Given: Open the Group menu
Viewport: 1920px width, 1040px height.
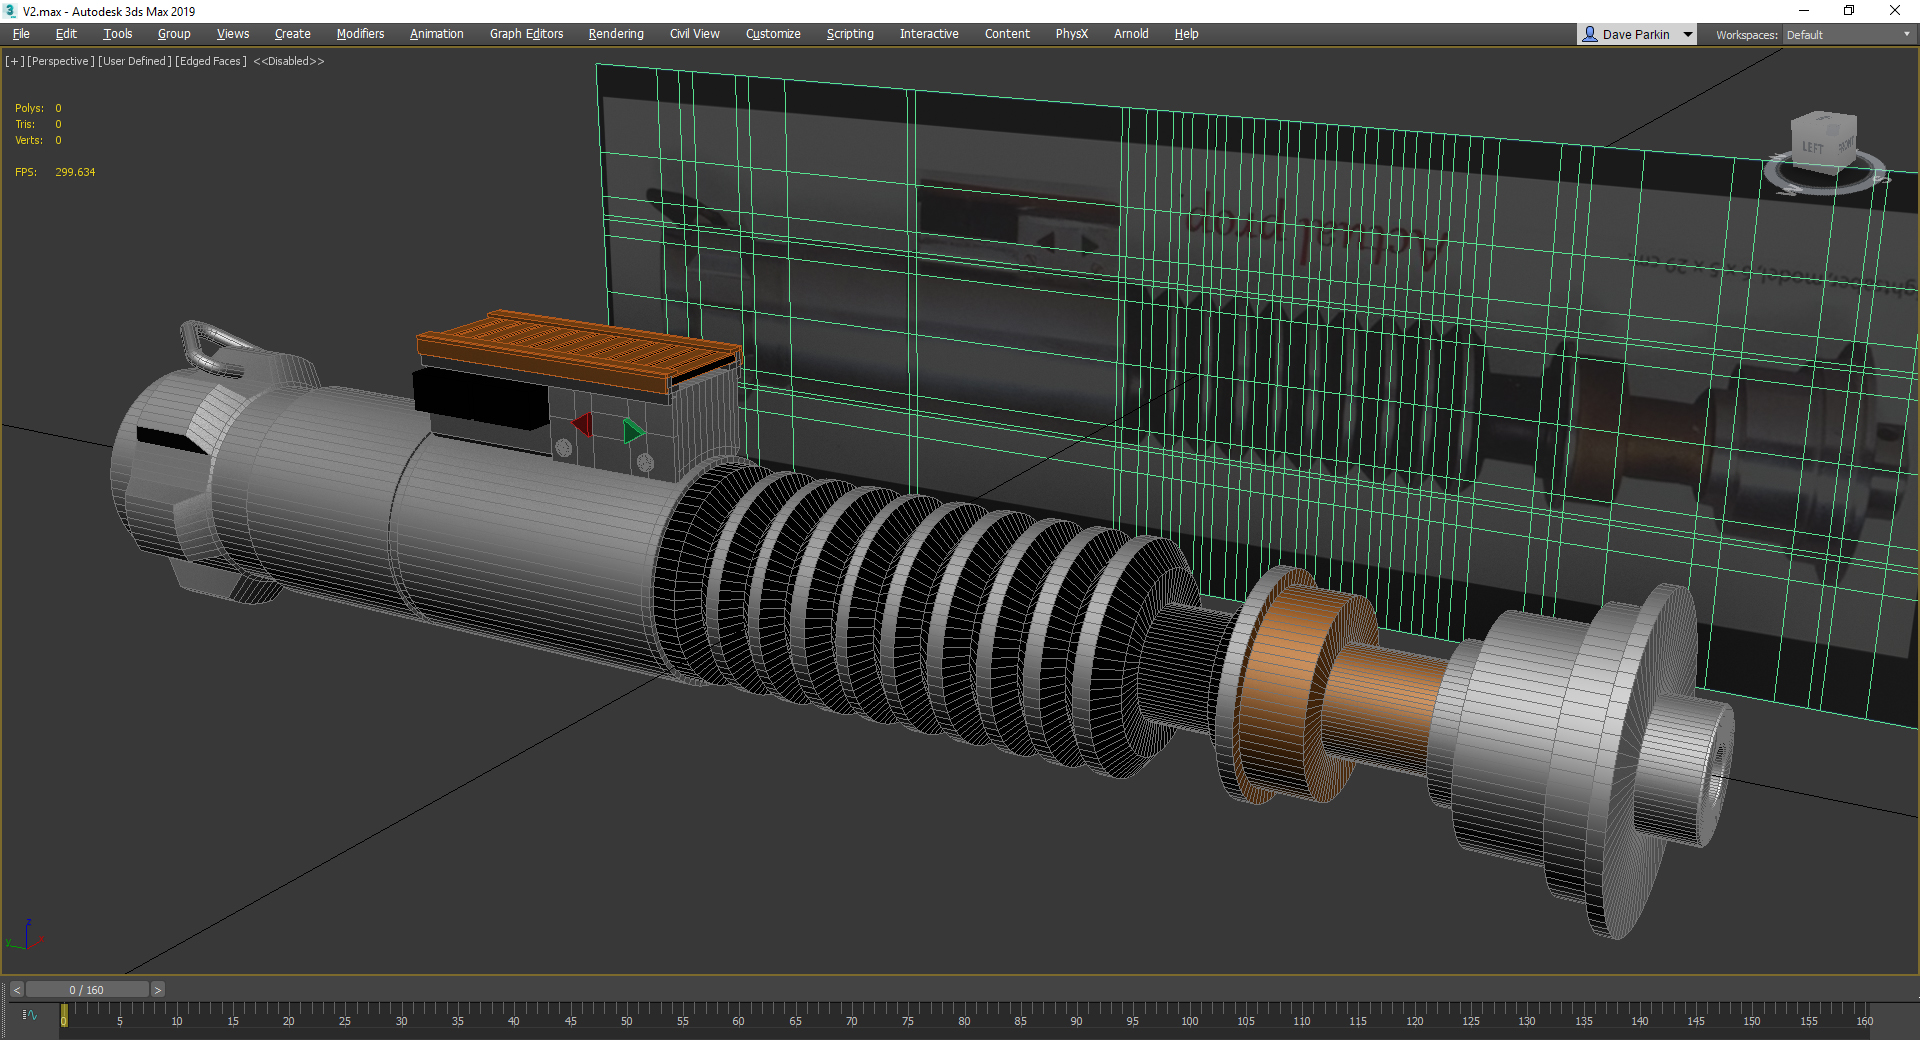Looking at the screenshot, I should (x=174, y=34).
